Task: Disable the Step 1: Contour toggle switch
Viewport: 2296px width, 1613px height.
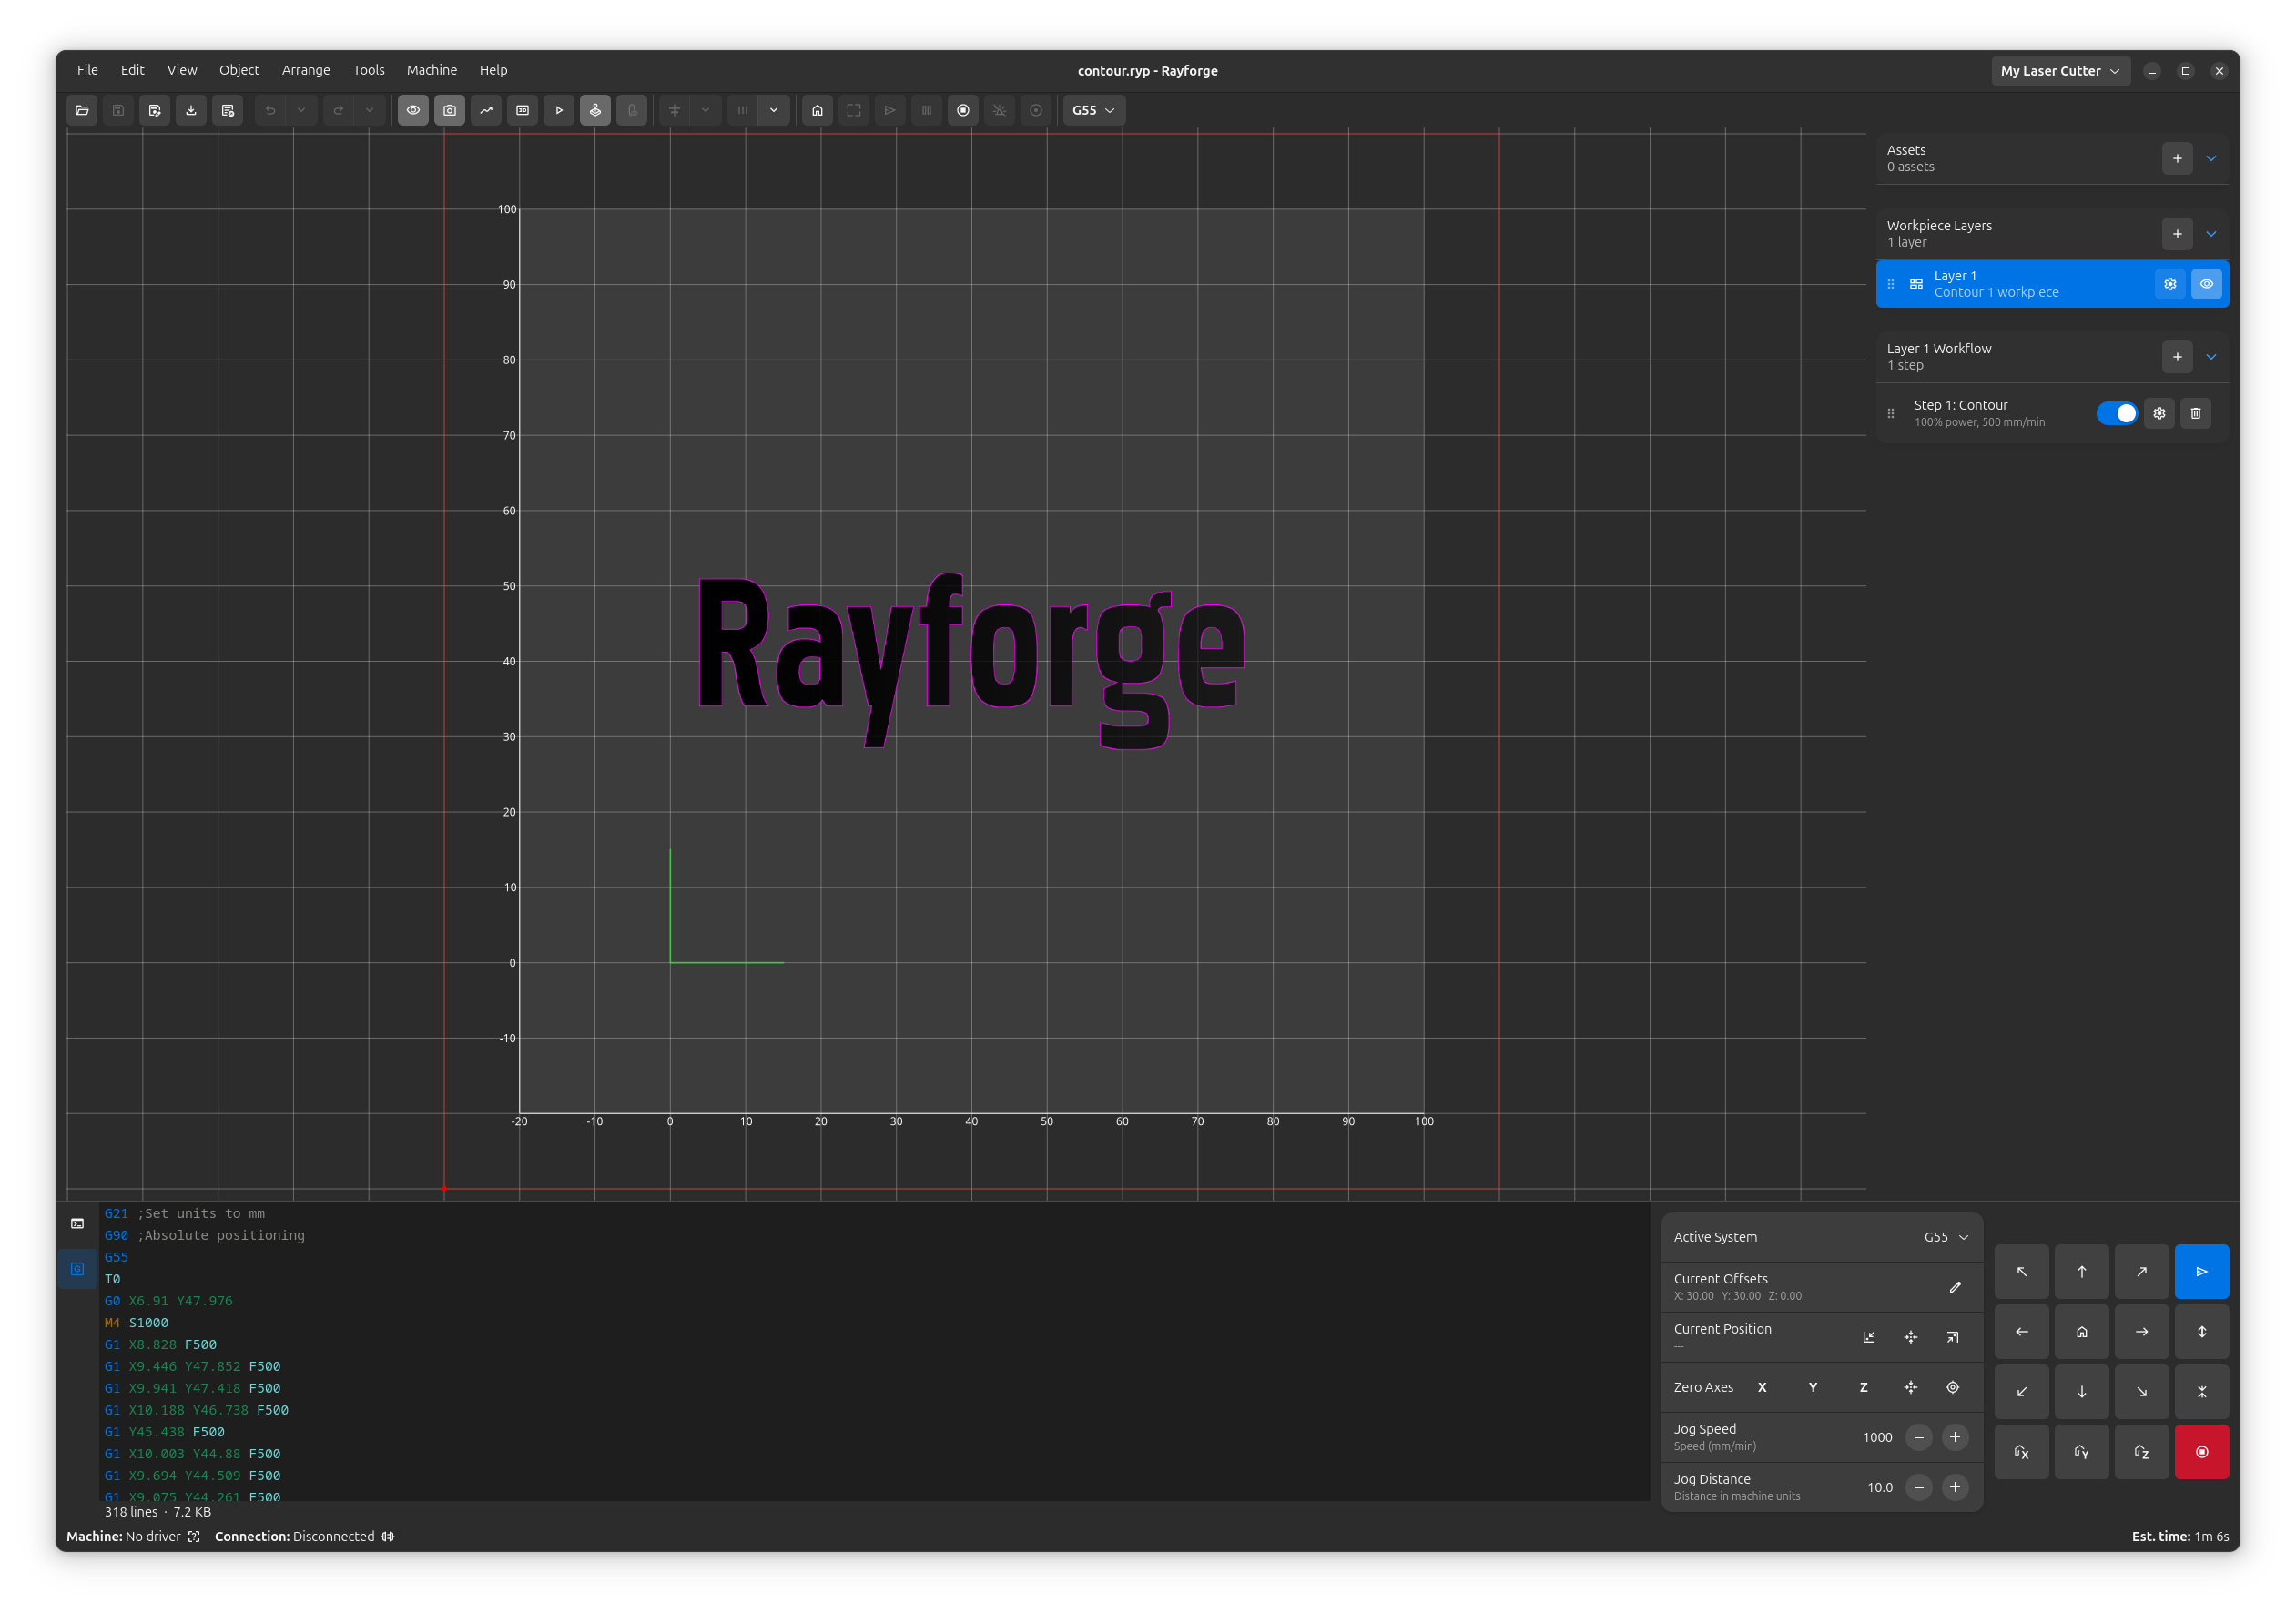Action: [2117, 413]
